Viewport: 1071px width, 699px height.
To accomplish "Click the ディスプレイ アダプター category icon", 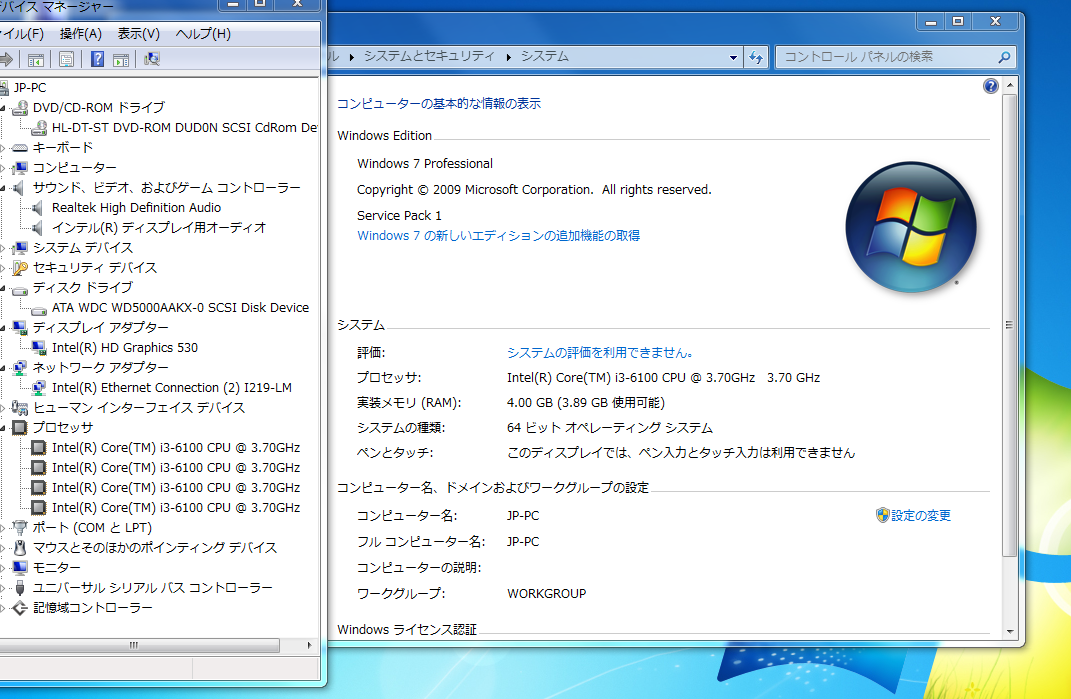I will point(20,328).
